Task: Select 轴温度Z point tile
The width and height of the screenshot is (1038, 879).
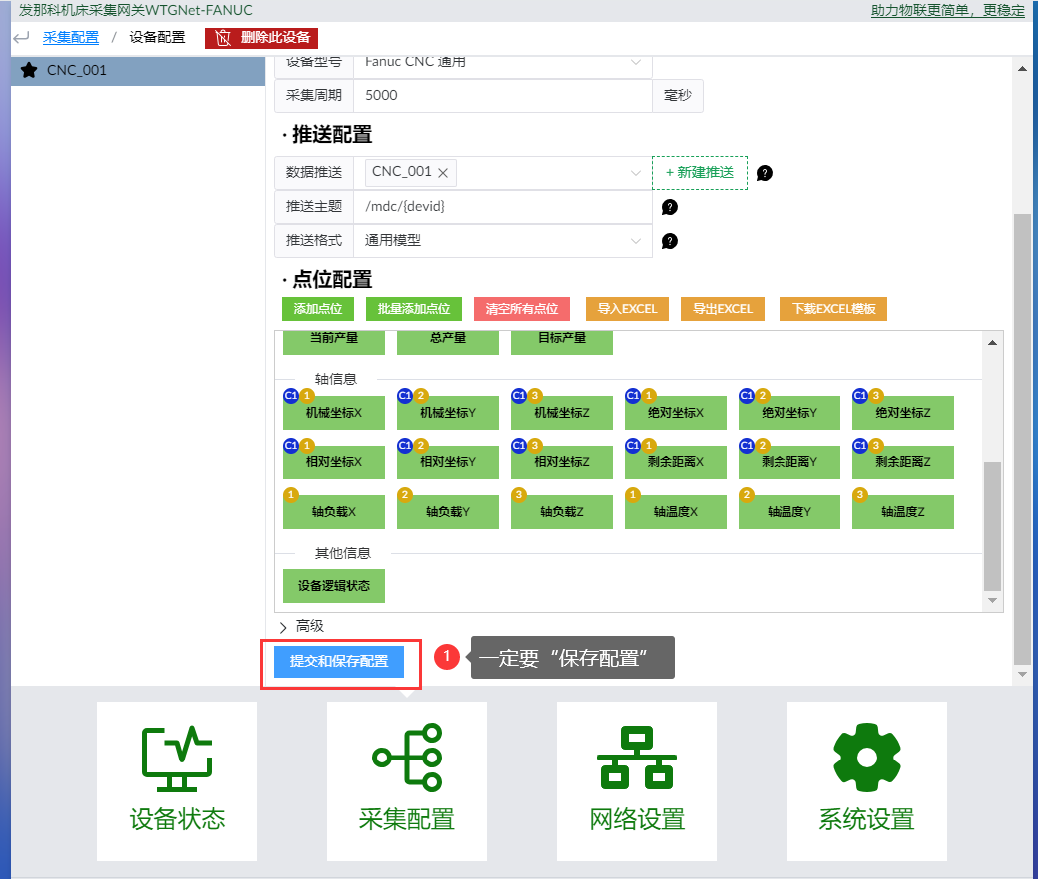Action: coord(903,512)
